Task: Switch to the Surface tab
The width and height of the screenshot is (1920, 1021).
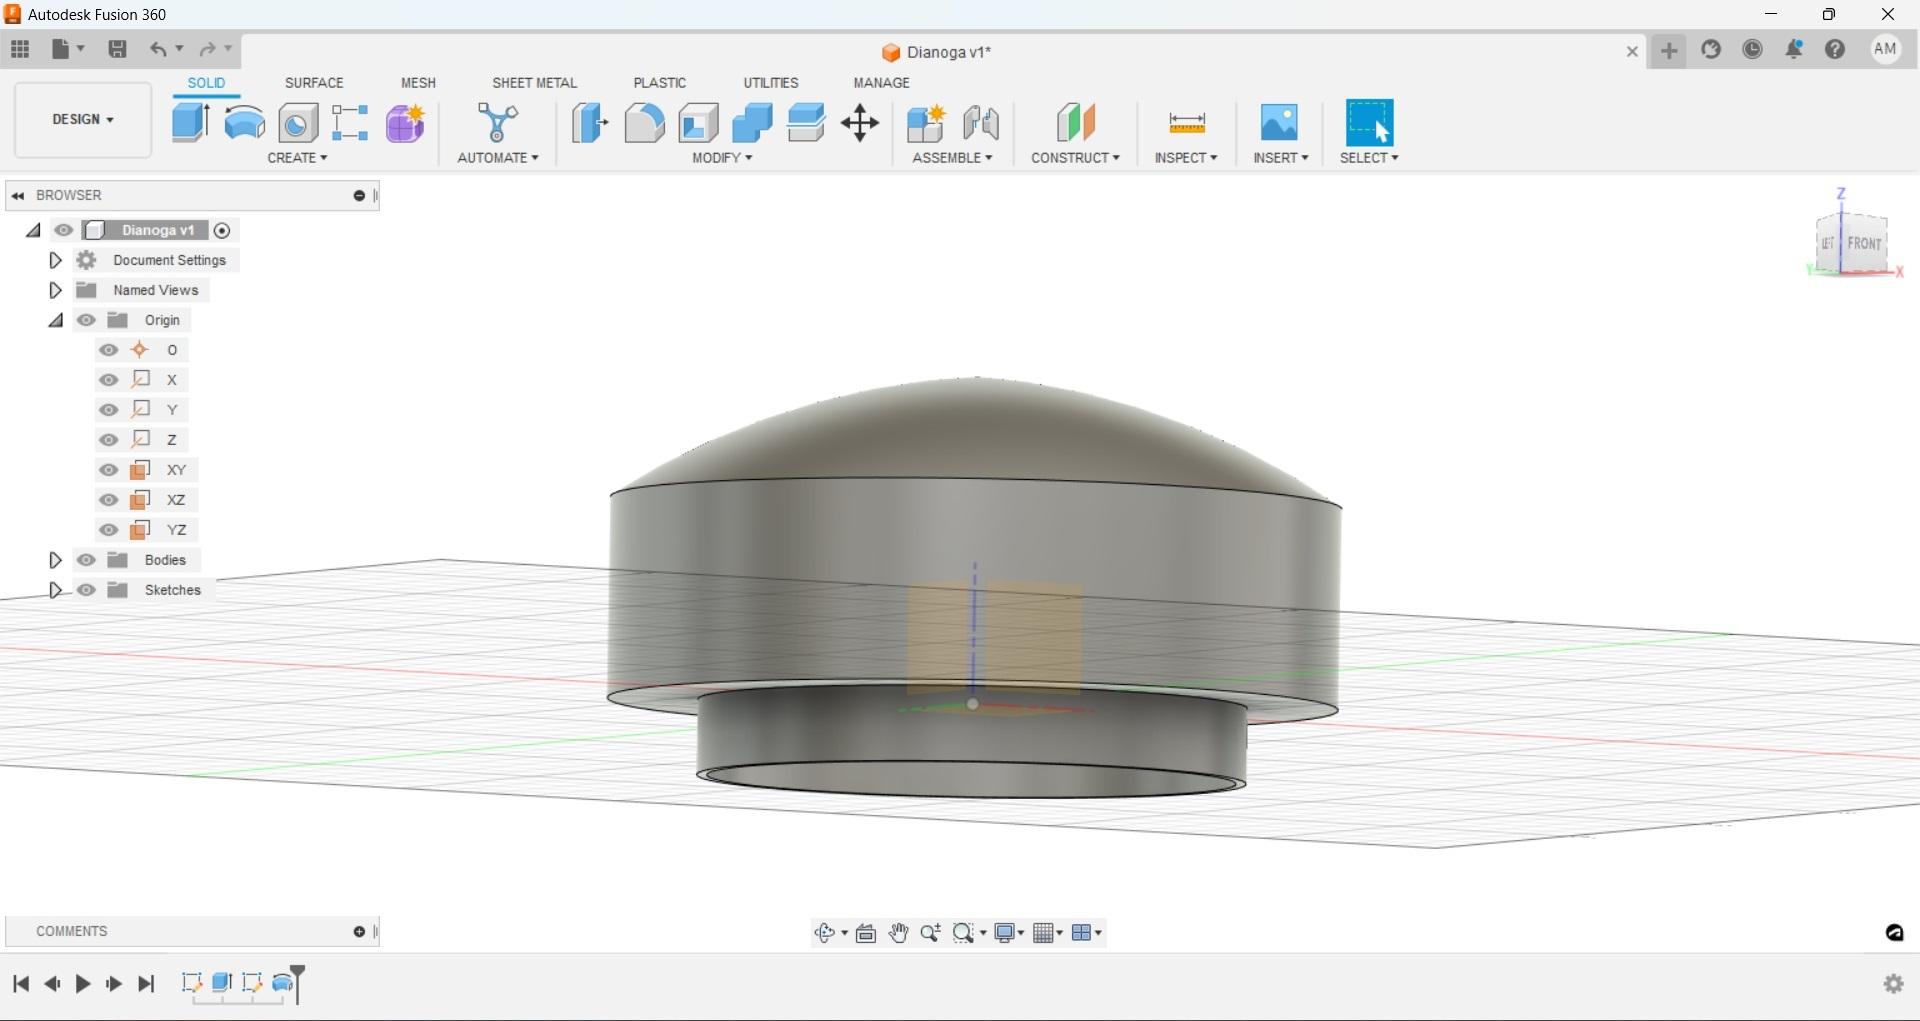Action: click(x=314, y=83)
